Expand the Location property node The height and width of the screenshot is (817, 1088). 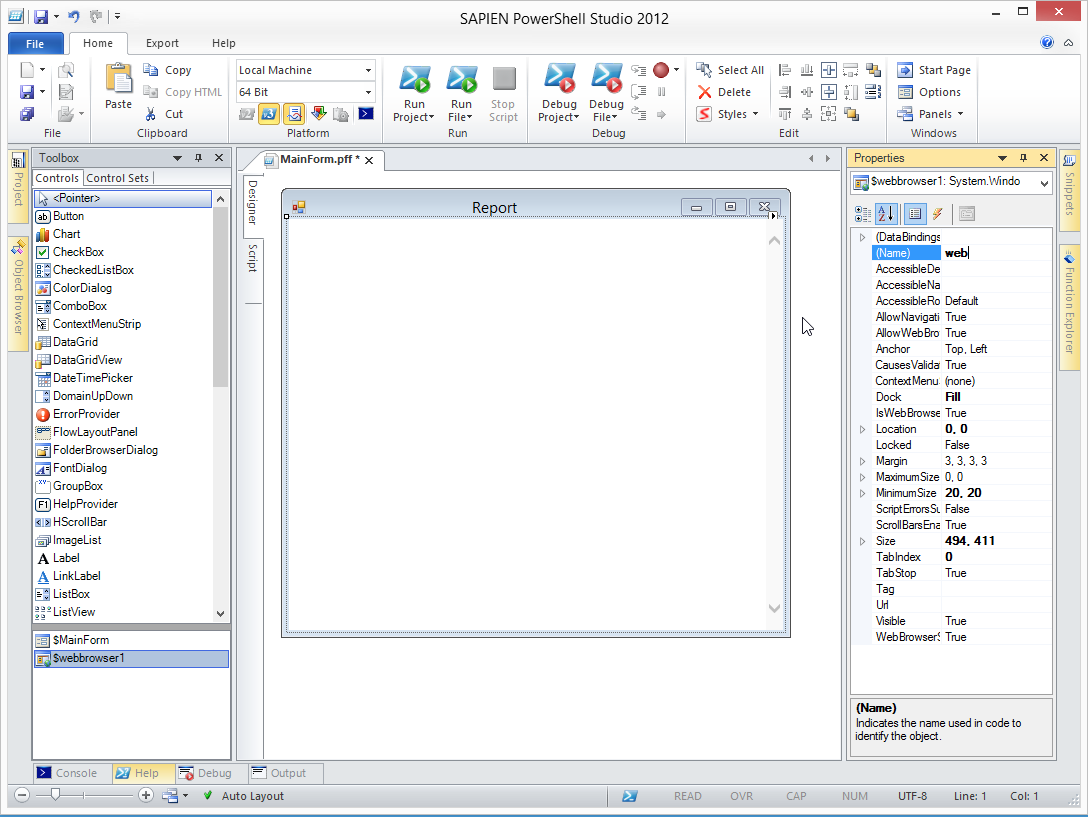point(863,429)
